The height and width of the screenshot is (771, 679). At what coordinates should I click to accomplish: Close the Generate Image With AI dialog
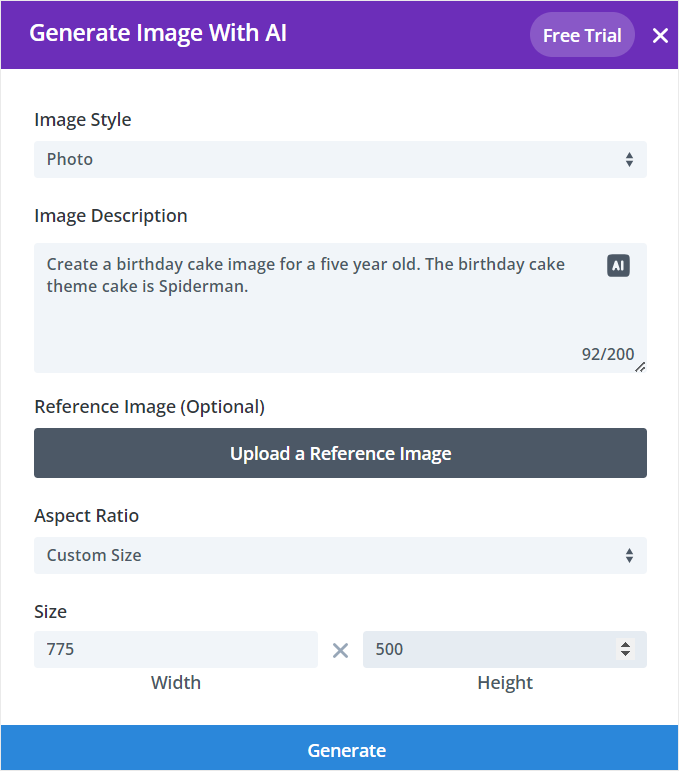(x=660, y=35)
